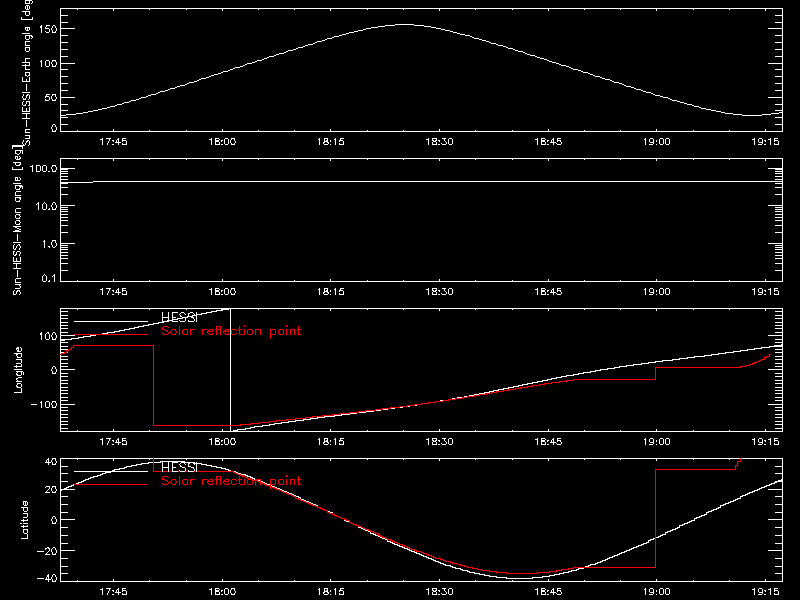Click 18:15 time label of Moon angle plot
This screenshot has height=600, width=800.
(331, 292)
